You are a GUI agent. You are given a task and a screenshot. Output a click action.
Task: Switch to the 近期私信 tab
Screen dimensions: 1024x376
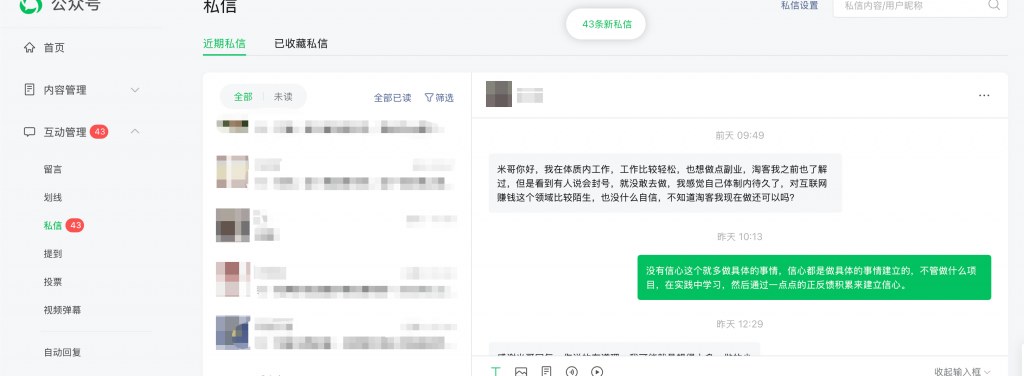[224, 44]
